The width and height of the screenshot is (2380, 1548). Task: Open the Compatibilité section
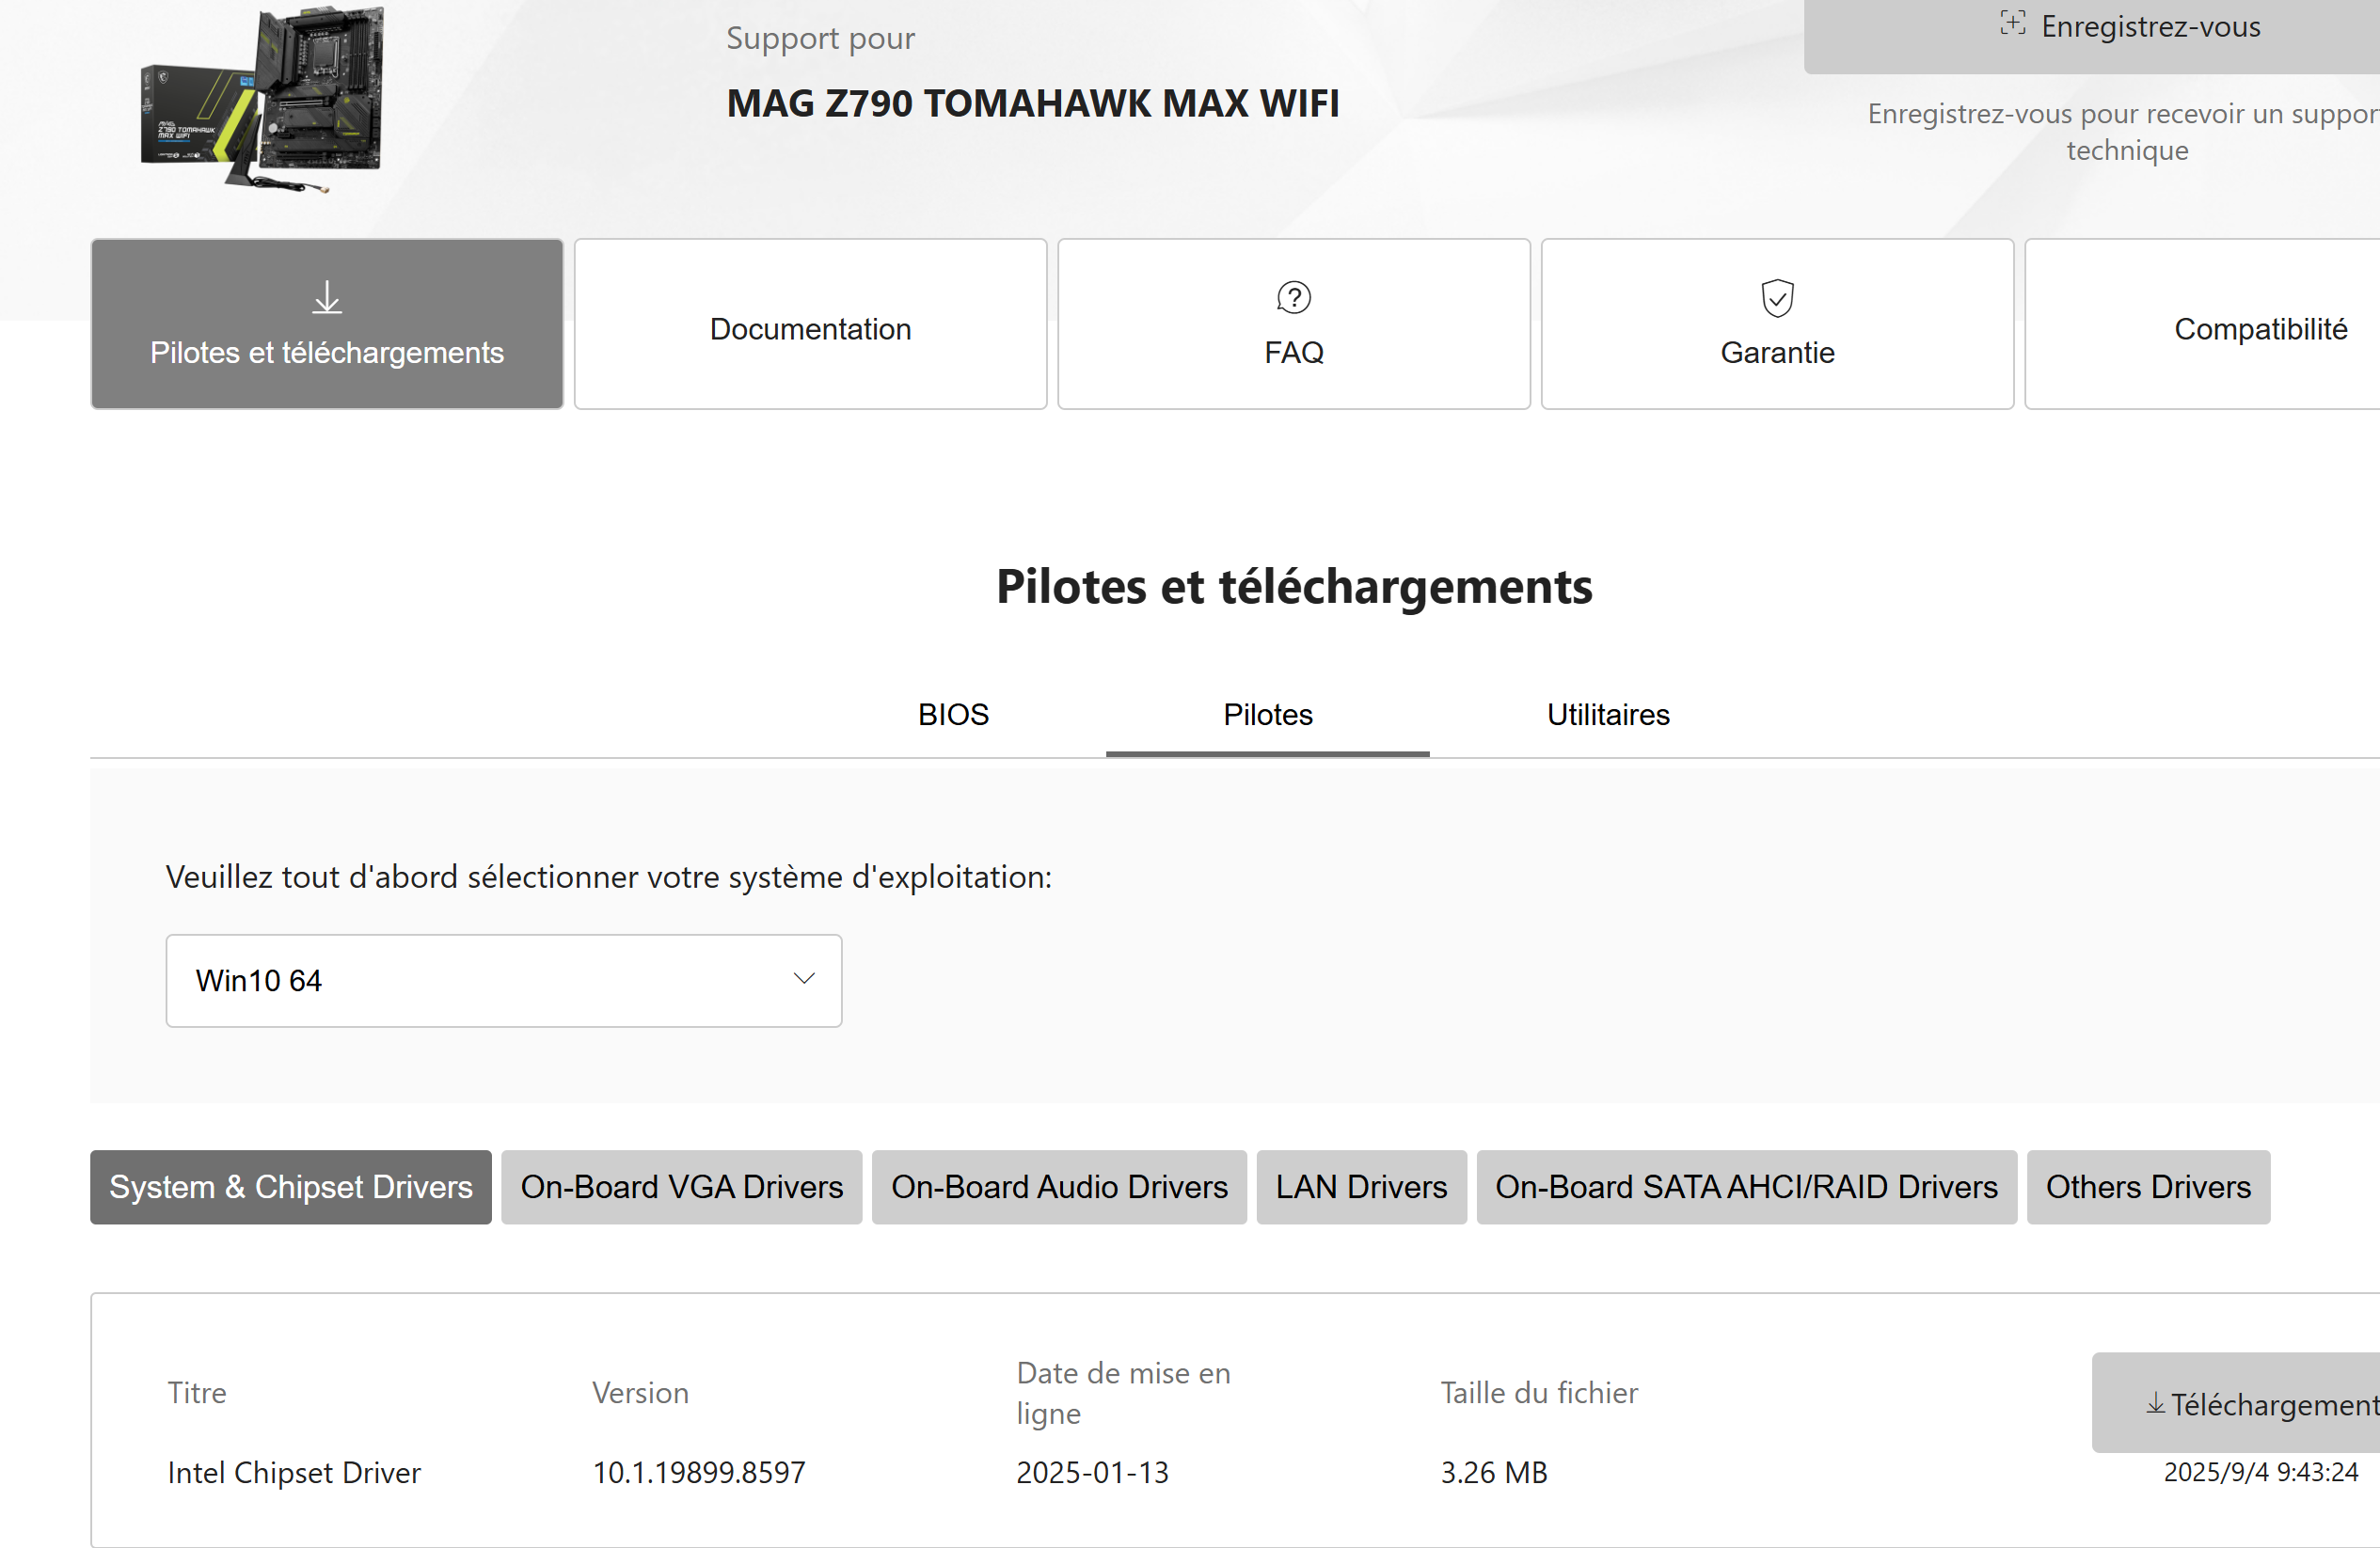click(2203, 324)
